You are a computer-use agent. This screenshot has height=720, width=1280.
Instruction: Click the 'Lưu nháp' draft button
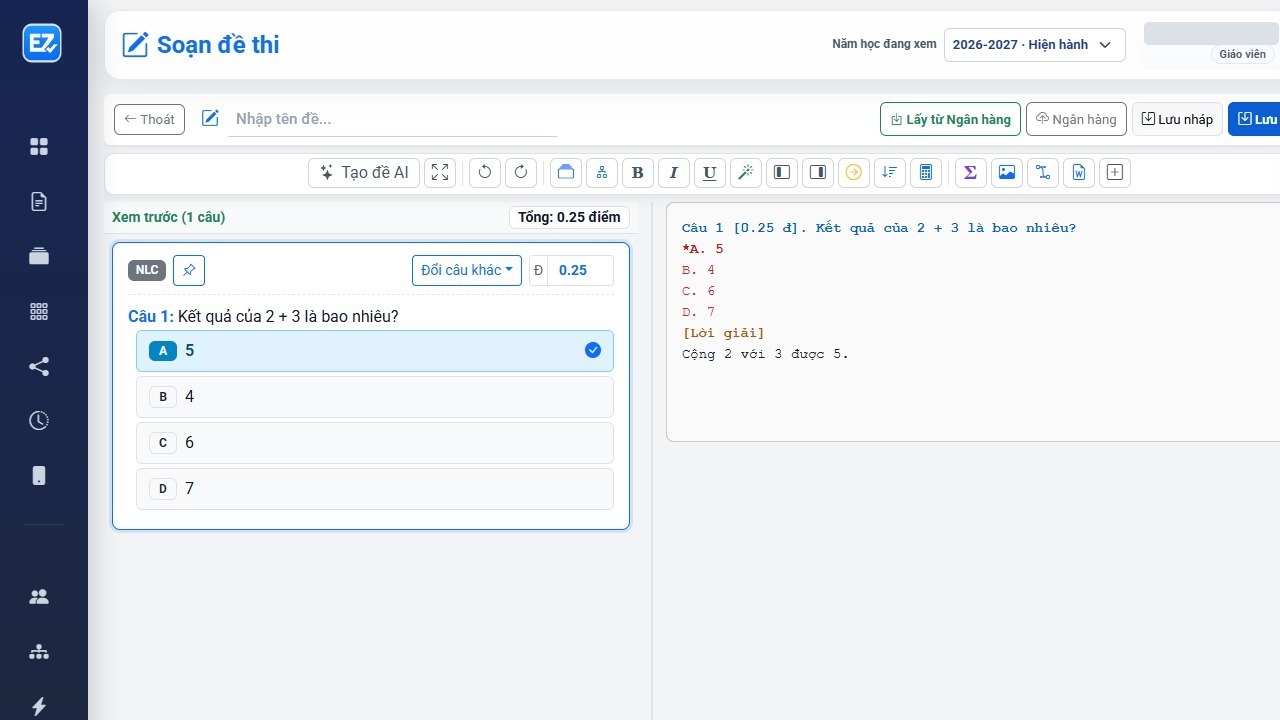(x=1177, y=119)
